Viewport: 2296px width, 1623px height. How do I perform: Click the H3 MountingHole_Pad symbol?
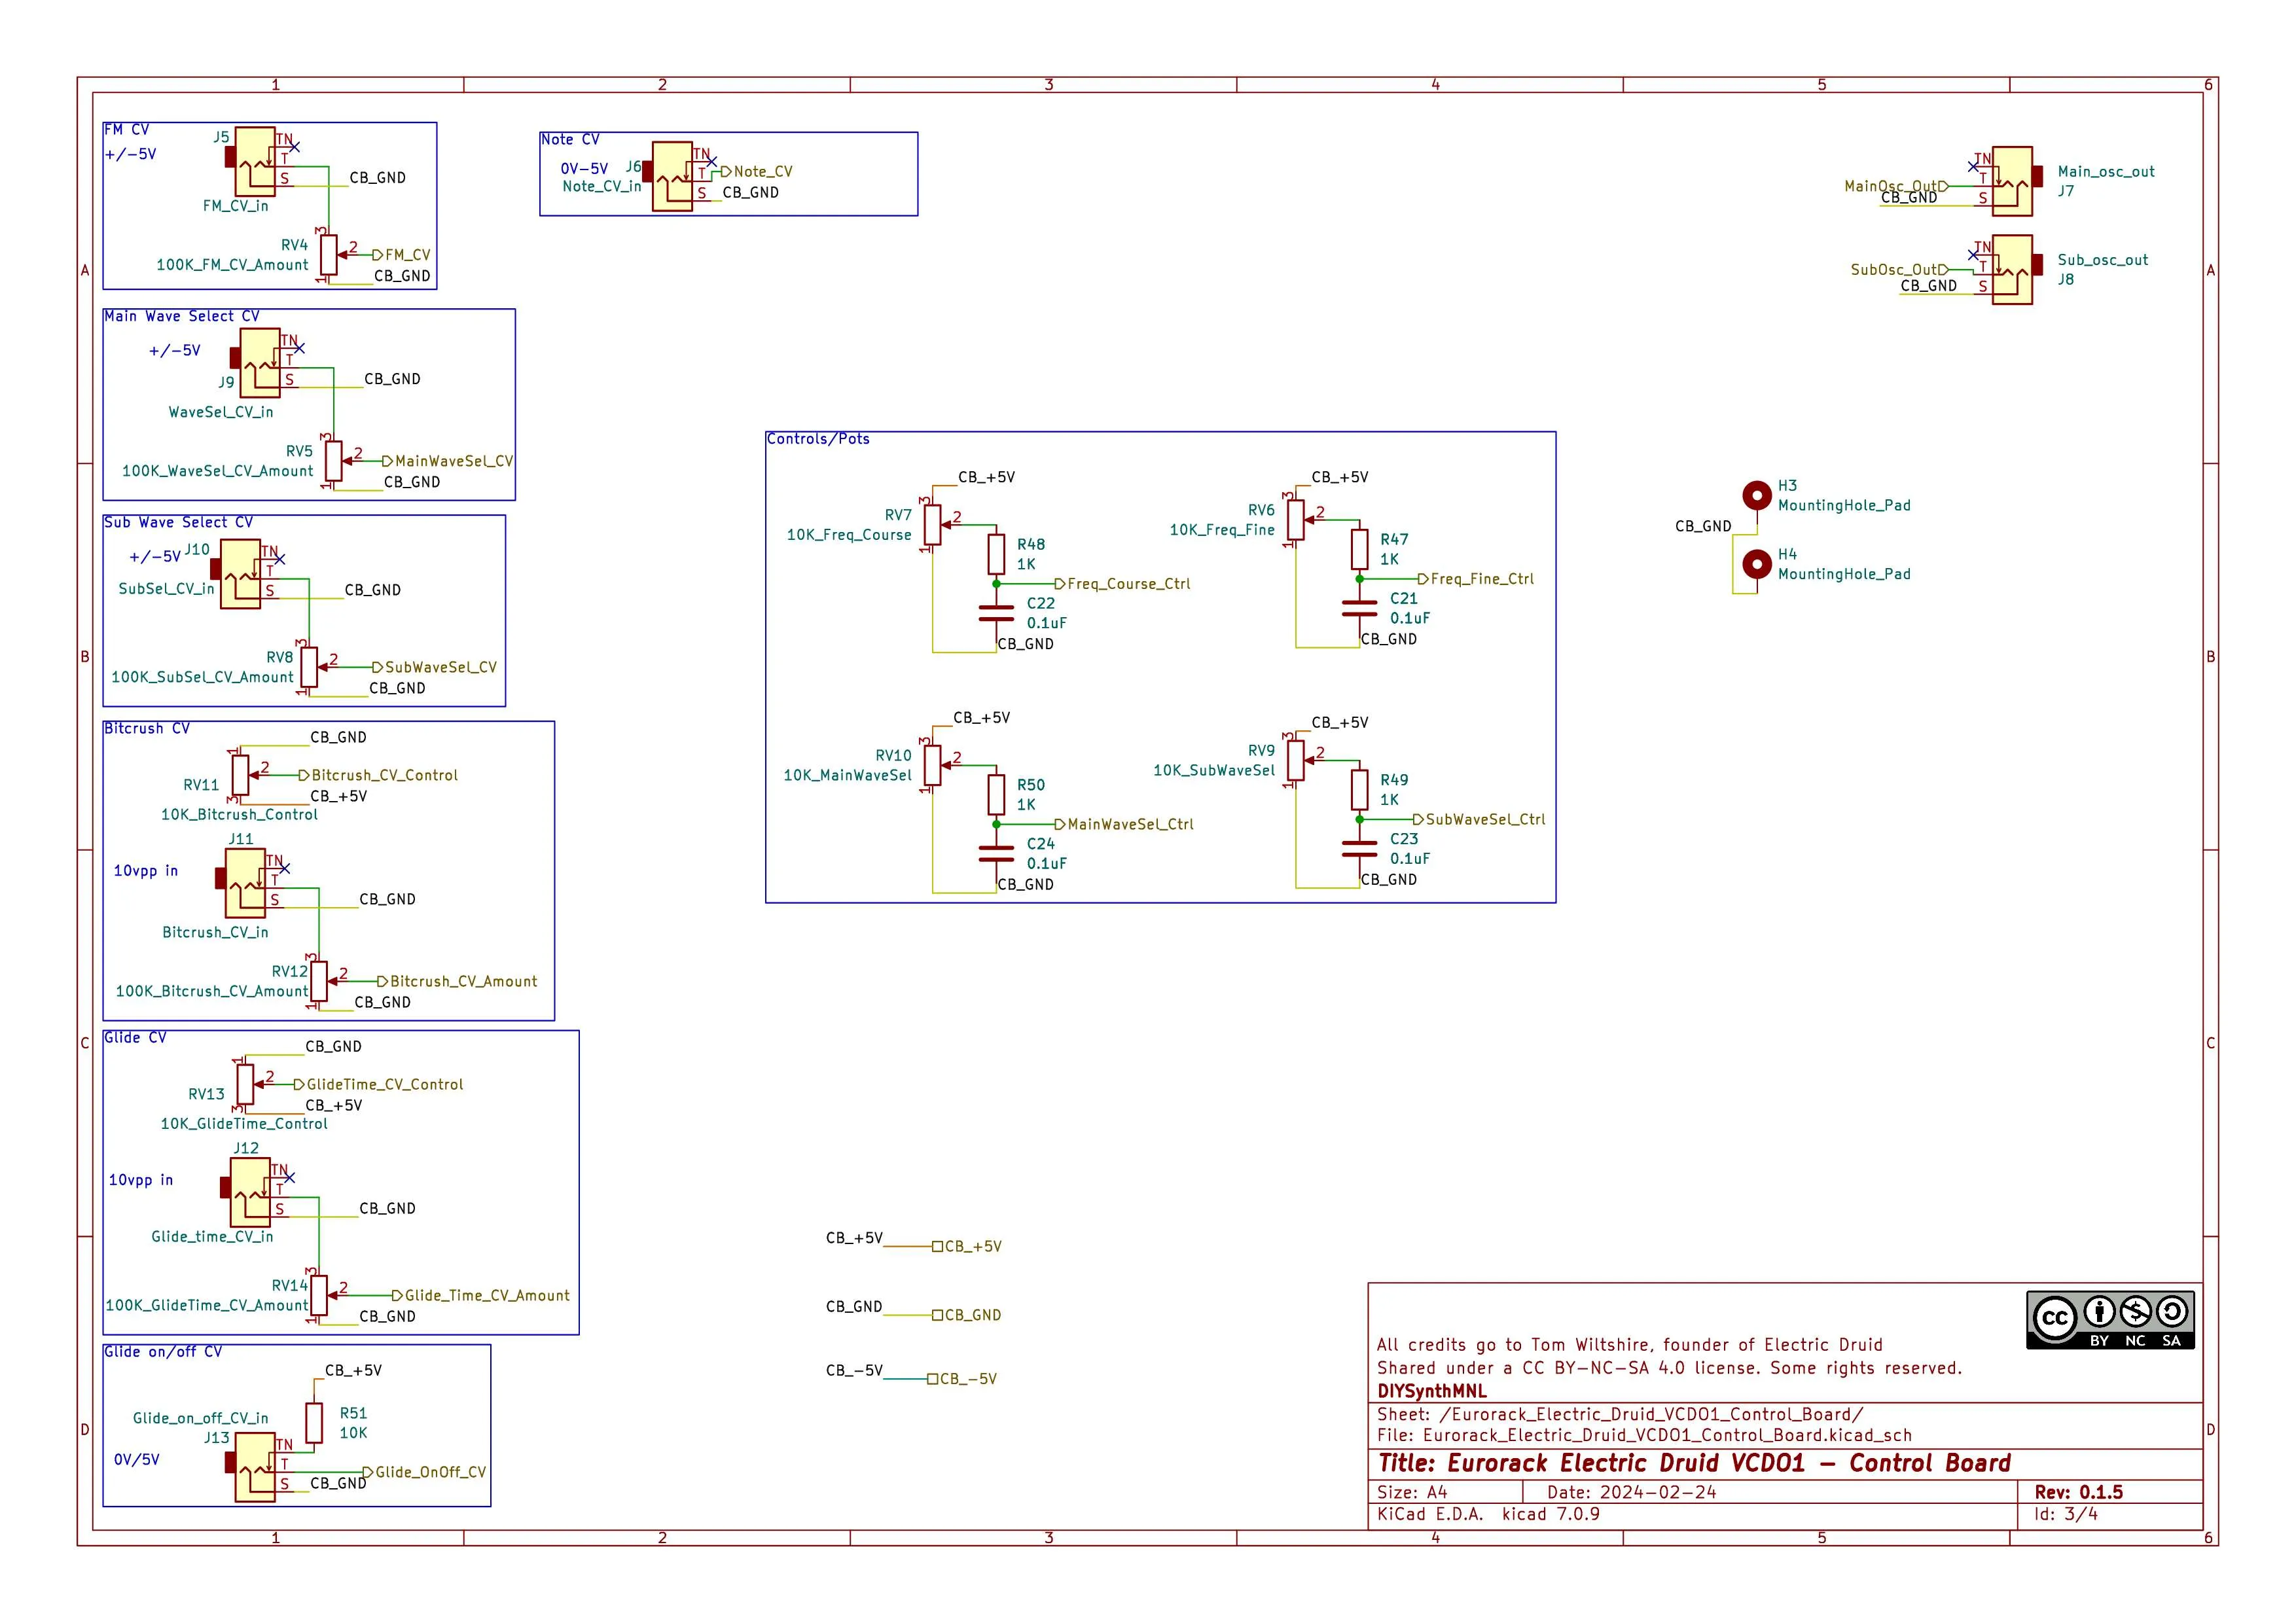point(1758,494)
